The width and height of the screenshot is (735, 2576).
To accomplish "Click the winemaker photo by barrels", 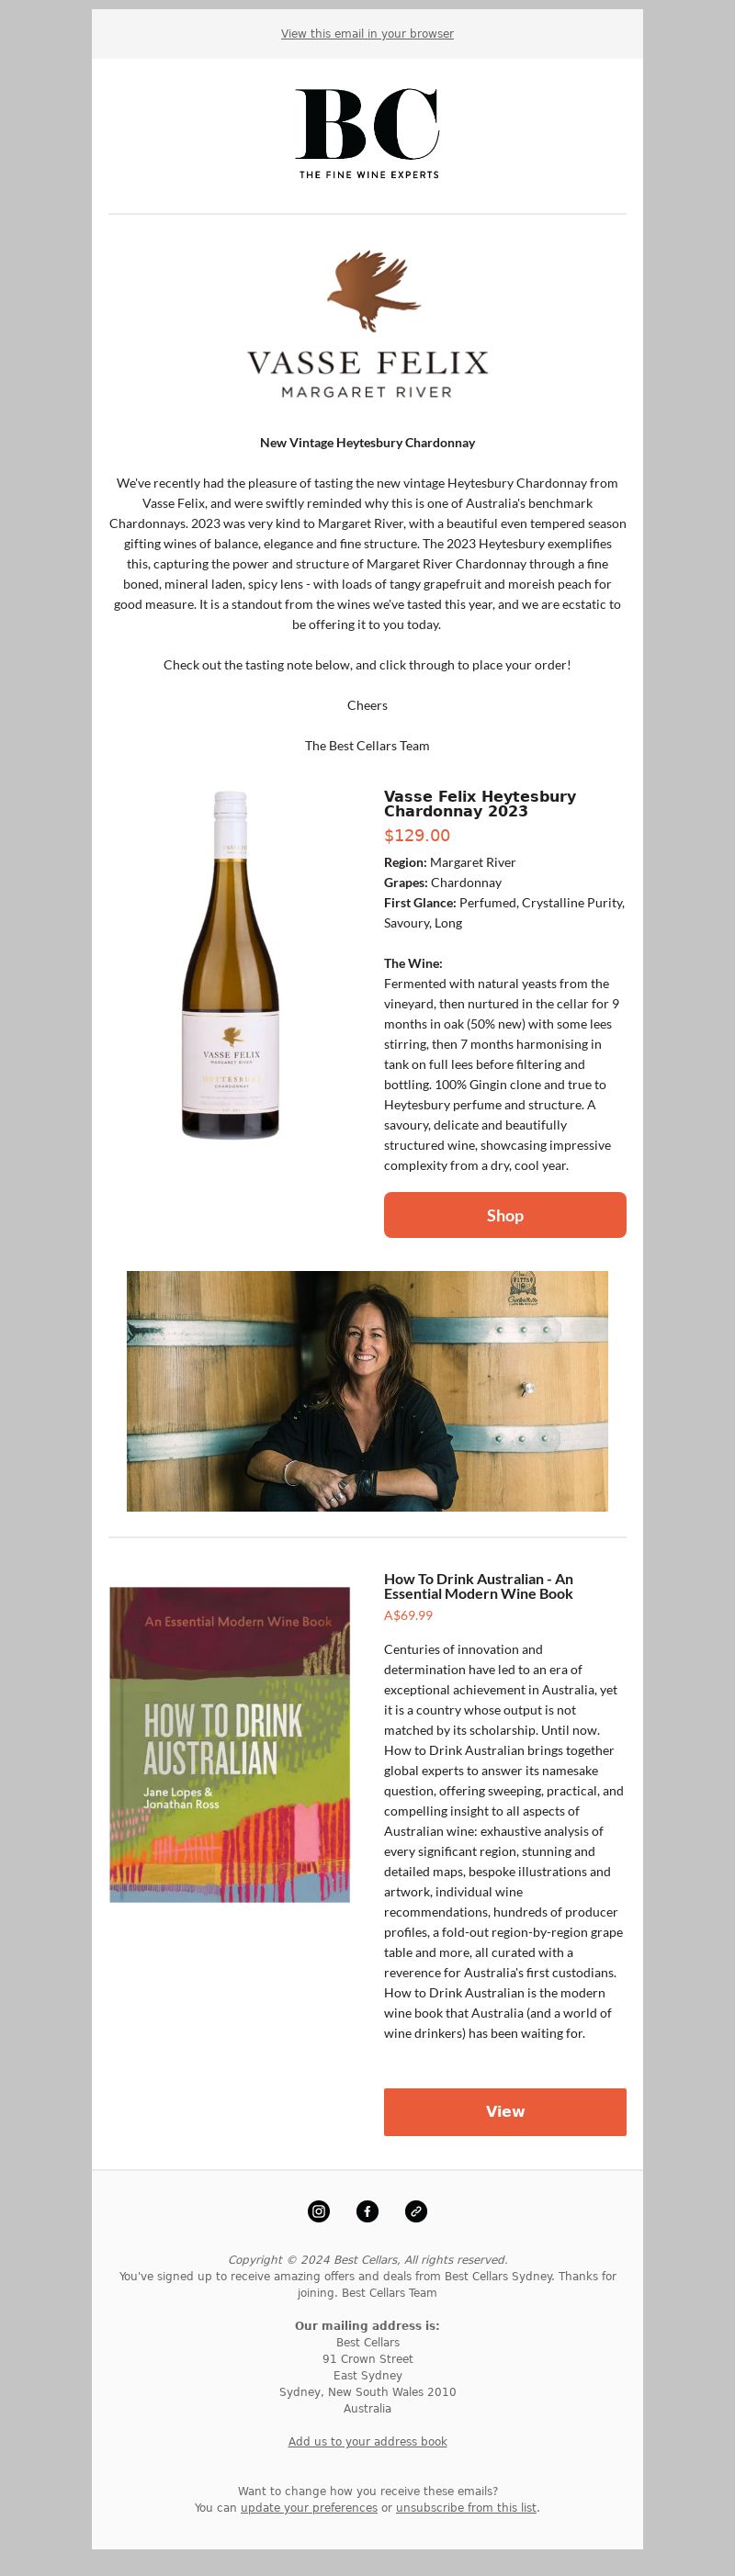I will click(367, 1391).
